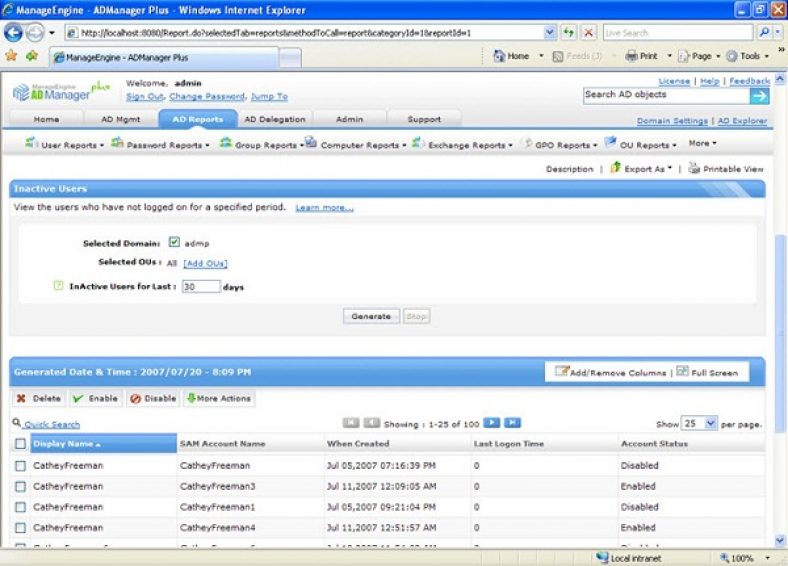Open the Group Reports dropdown

click(x=261, y=145)
